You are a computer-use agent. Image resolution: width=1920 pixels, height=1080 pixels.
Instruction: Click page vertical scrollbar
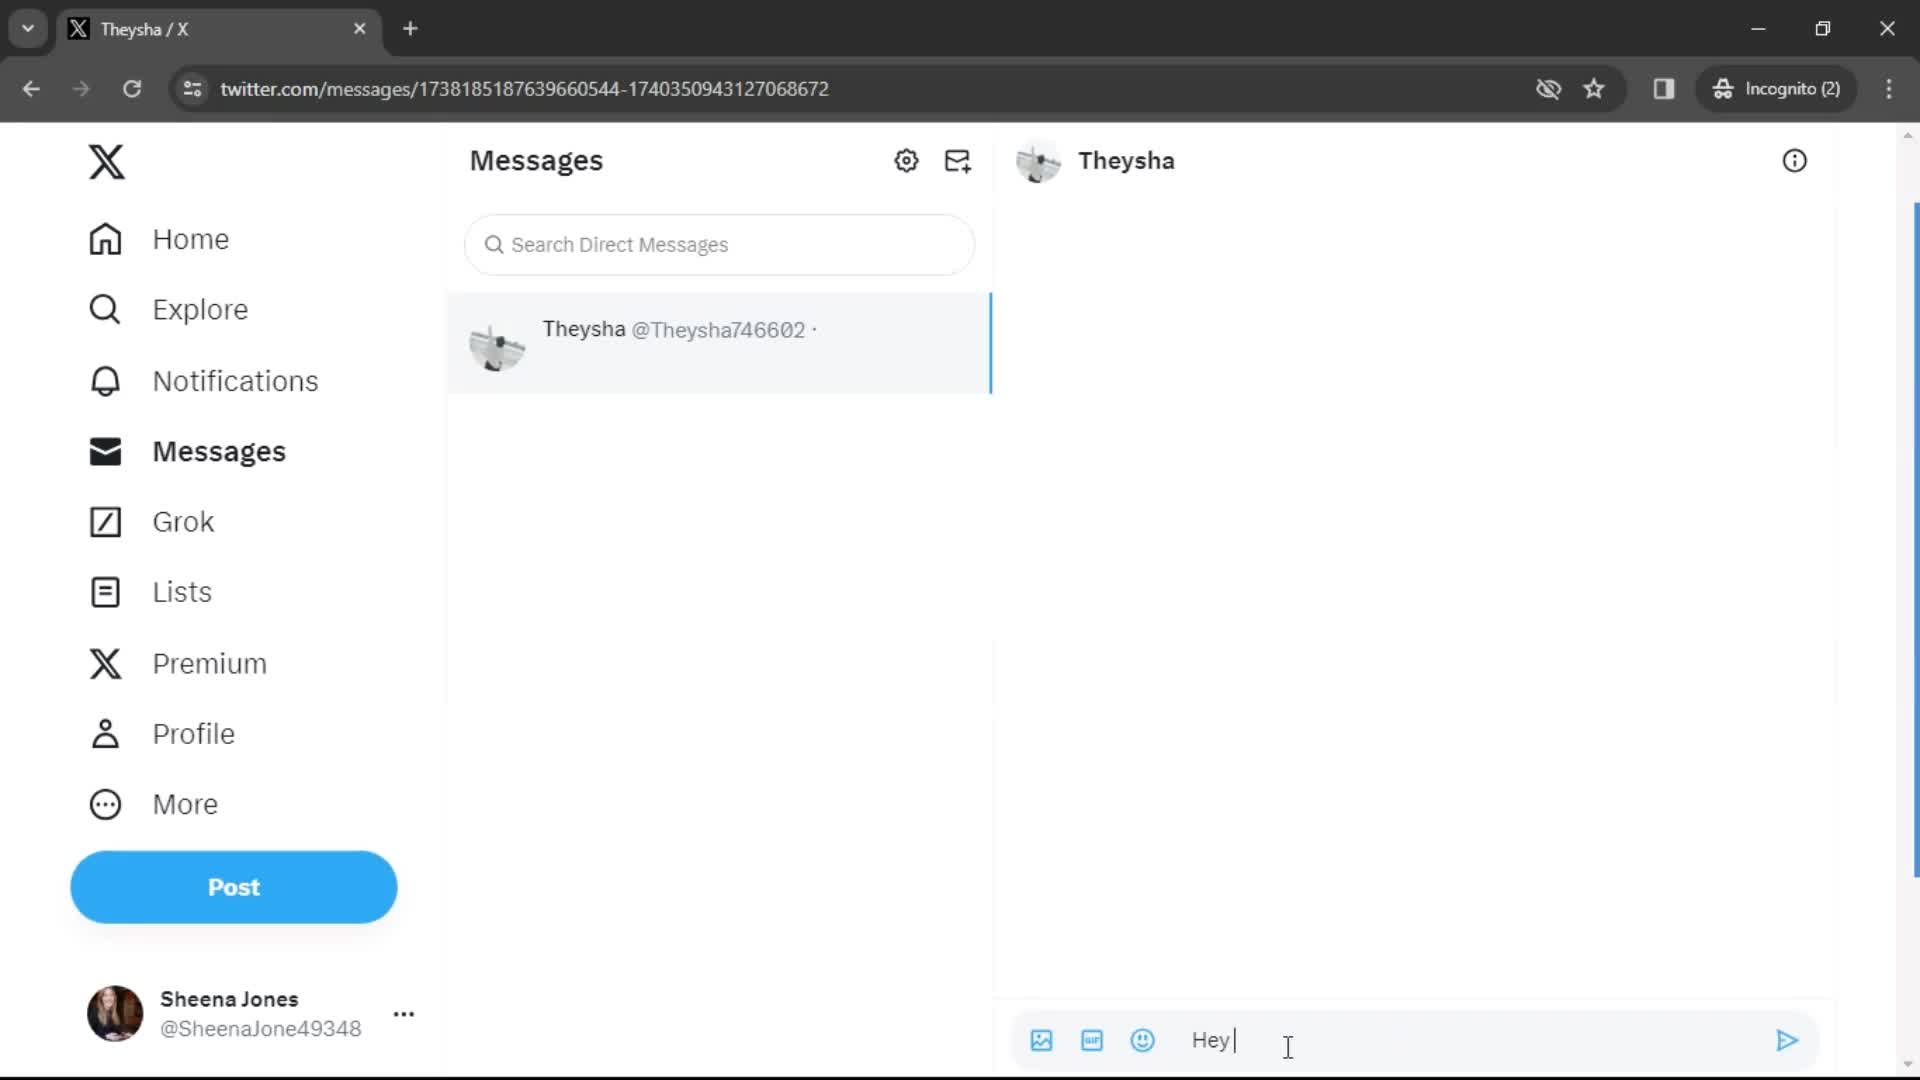click(1914, 540)
